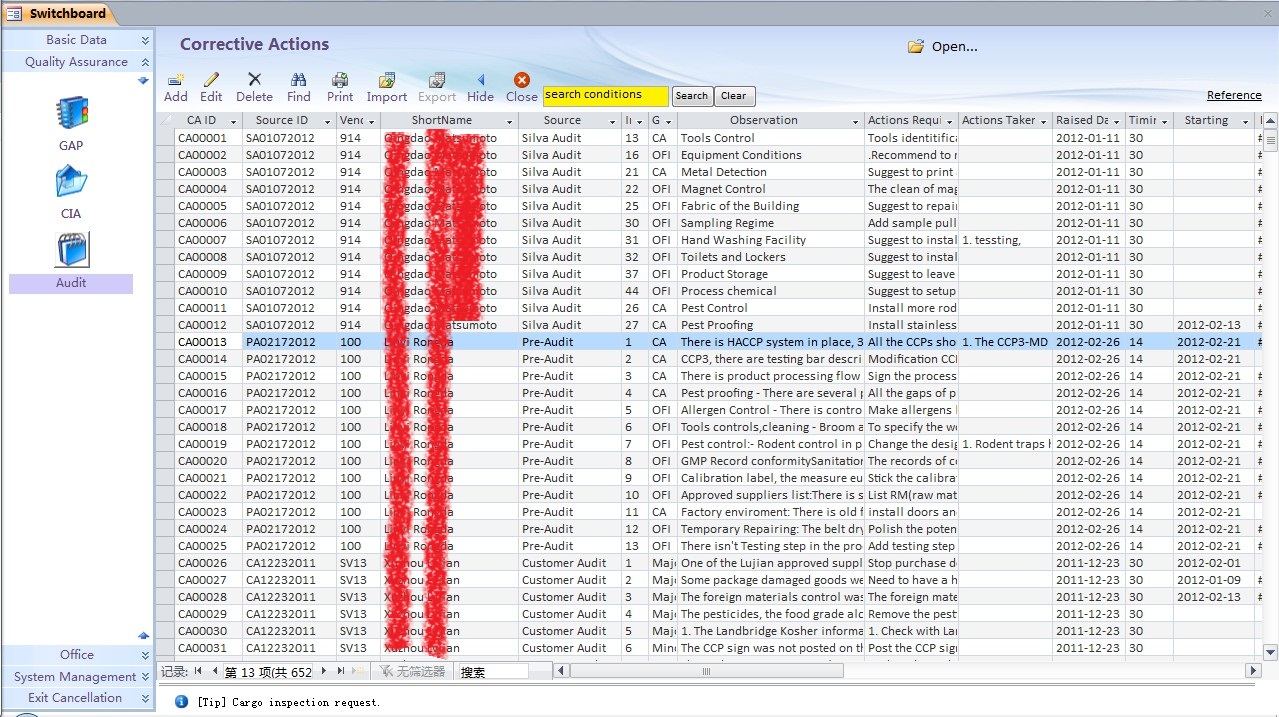Click the "Hand Washing Facility" observation cell
The height and width of the screenshot is (717, 1279).
click(x=771, y=240)
